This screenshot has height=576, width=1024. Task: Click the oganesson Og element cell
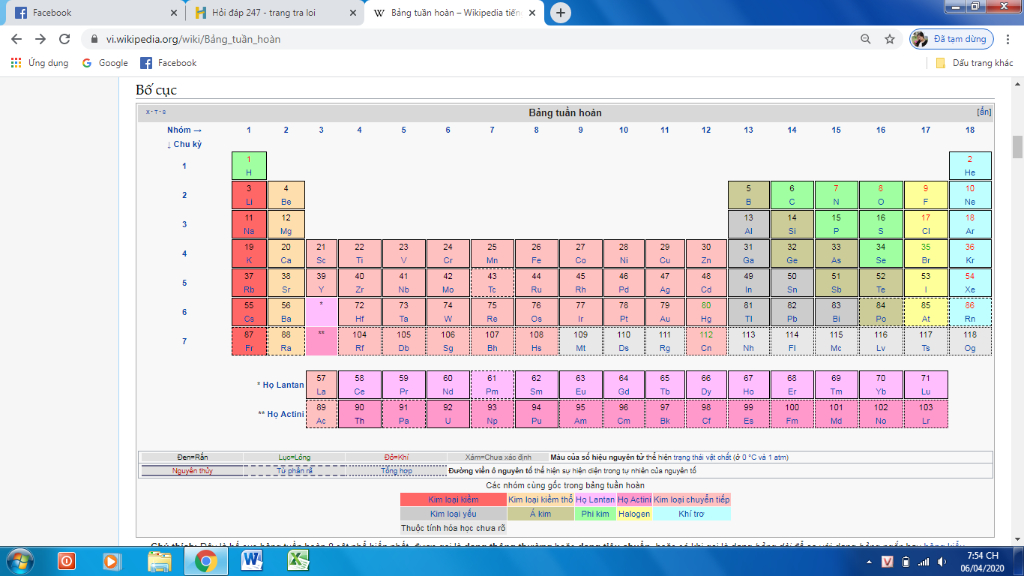coord(970,341)
